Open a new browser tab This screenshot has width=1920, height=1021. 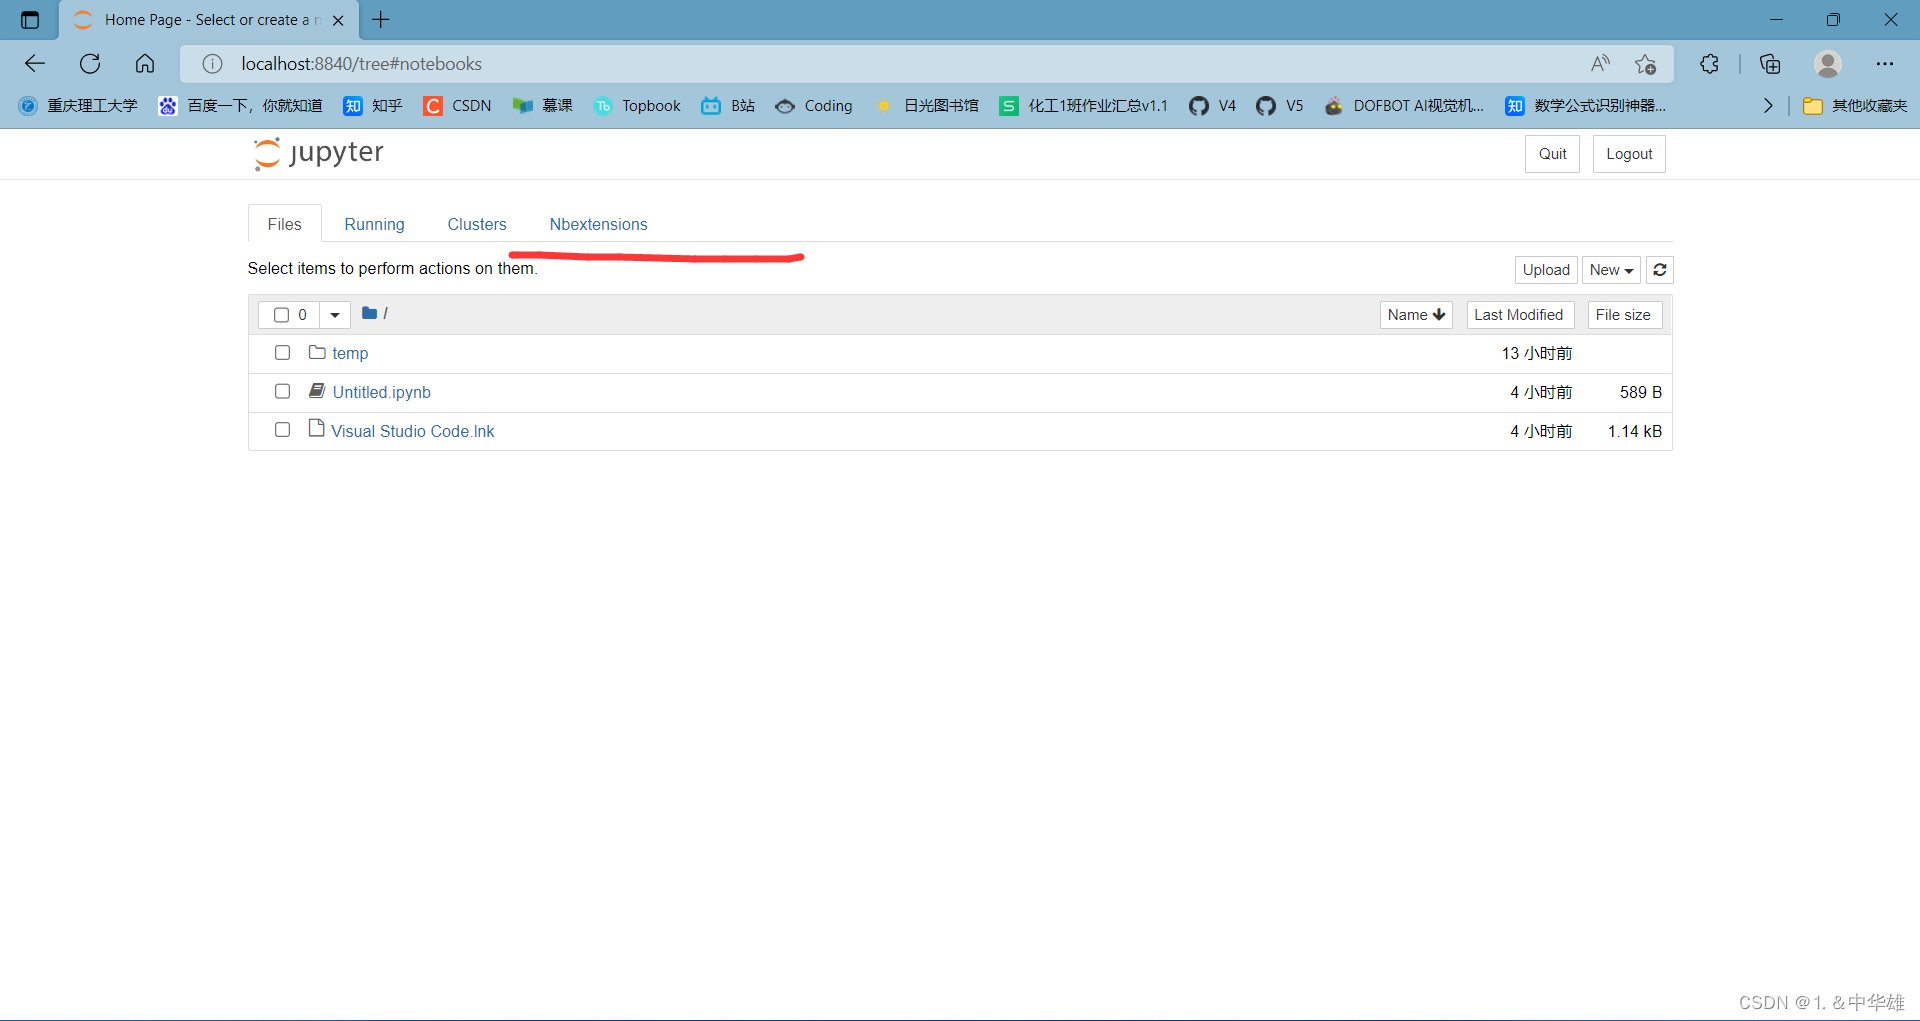point(381,20)
